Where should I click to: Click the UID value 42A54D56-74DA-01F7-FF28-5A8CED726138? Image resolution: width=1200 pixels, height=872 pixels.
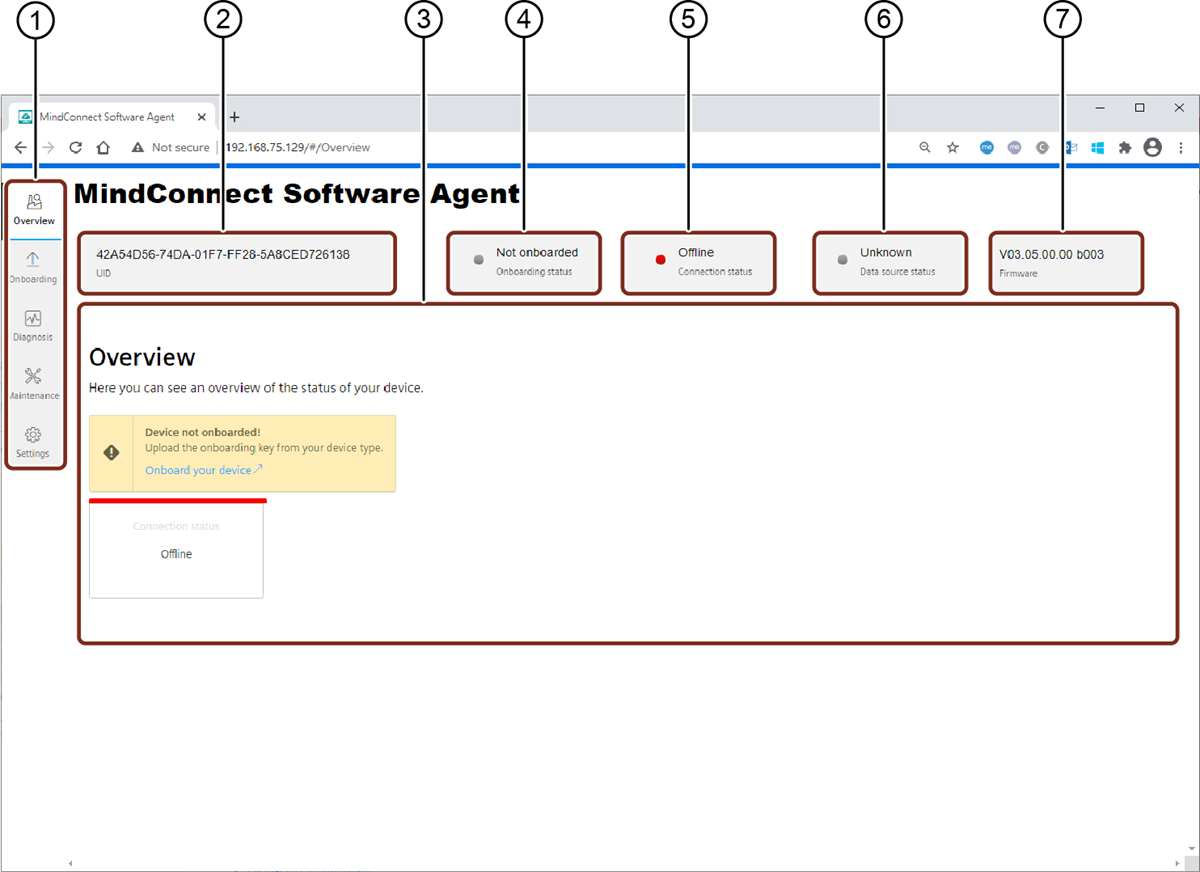(223, 255)
